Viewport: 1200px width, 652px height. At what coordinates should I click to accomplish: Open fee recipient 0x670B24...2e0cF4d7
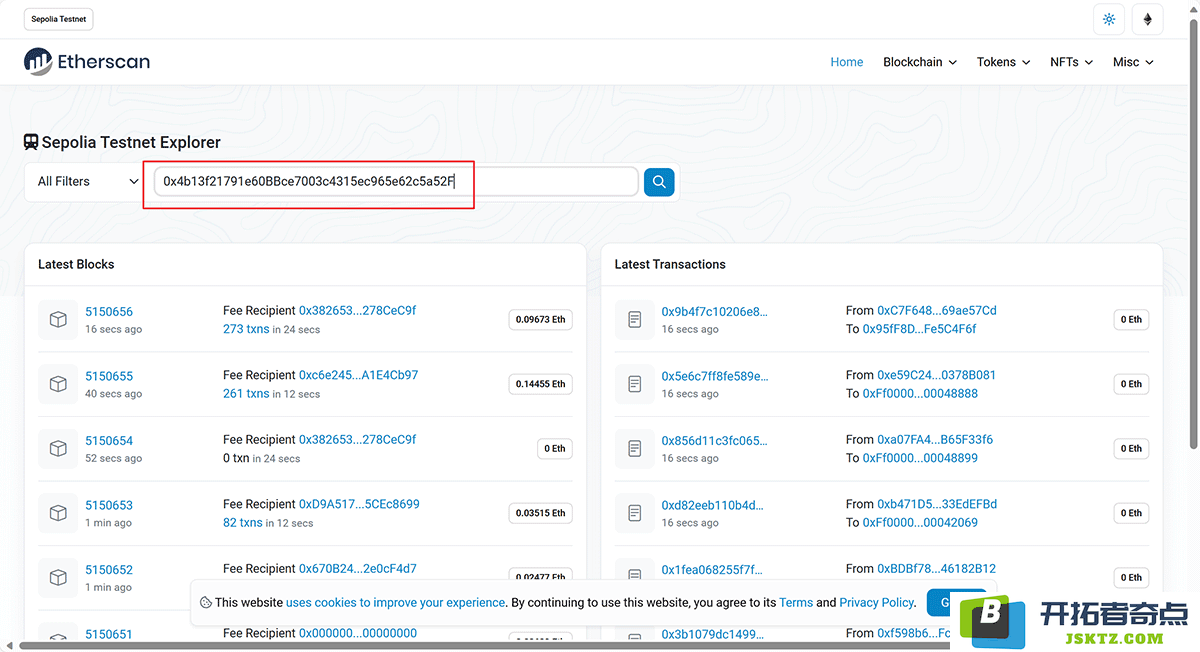(x=358, y=568)
